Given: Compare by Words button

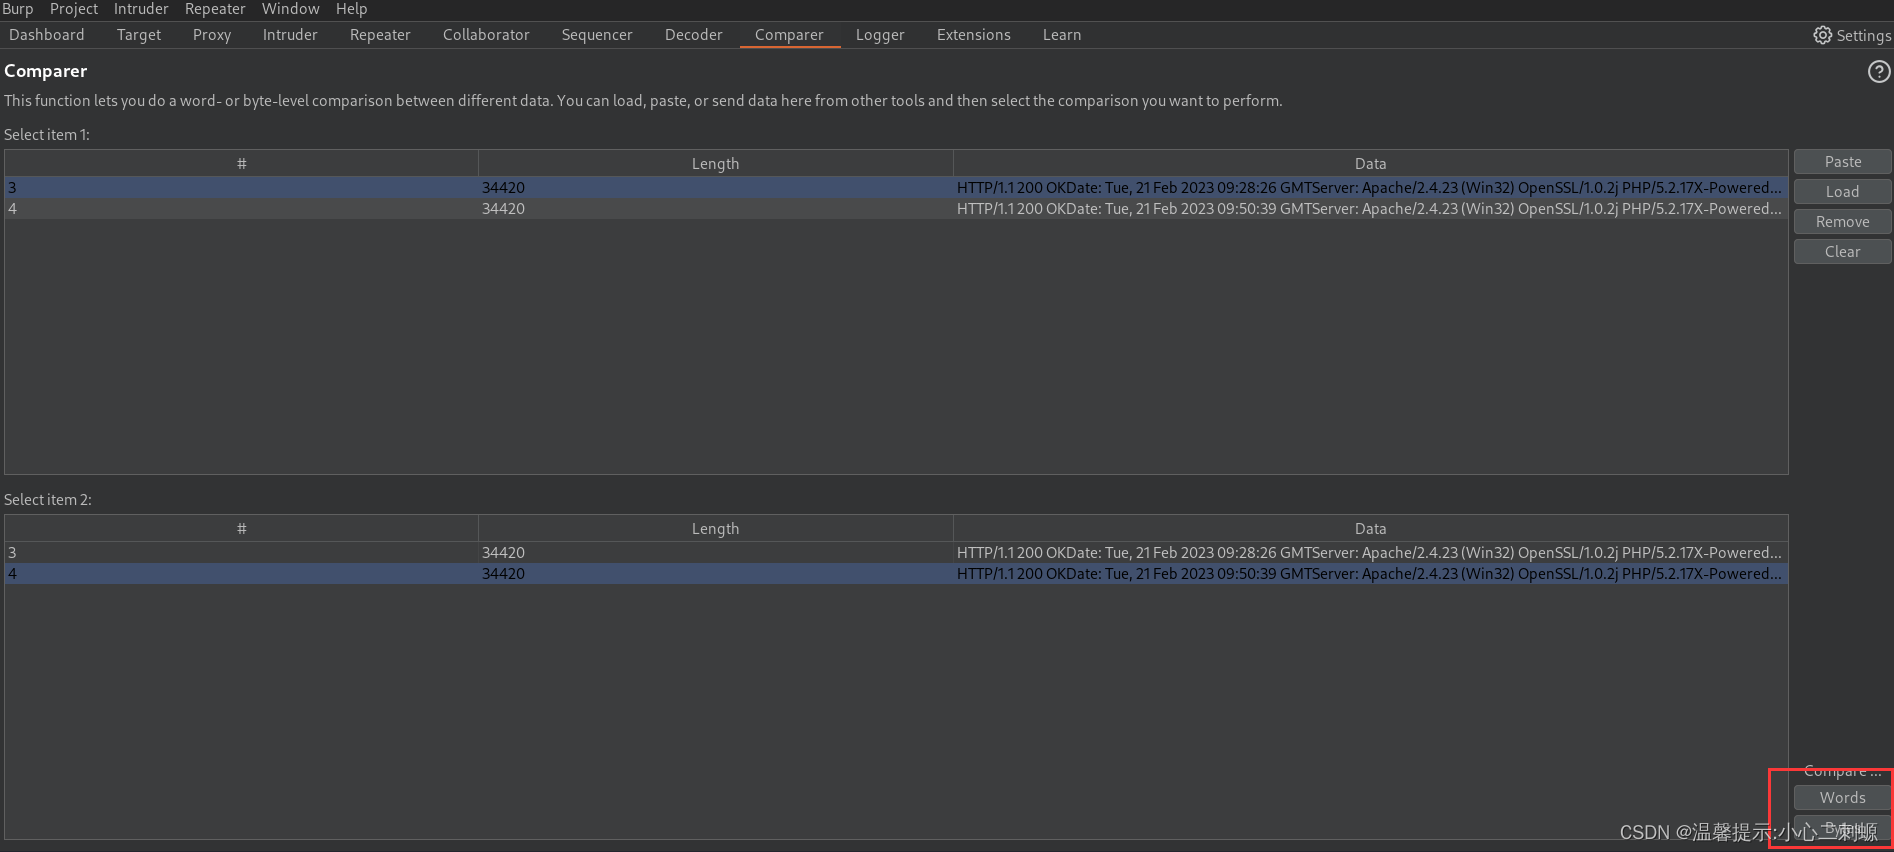Looking at the screenshot, I should pos(1843,798).
